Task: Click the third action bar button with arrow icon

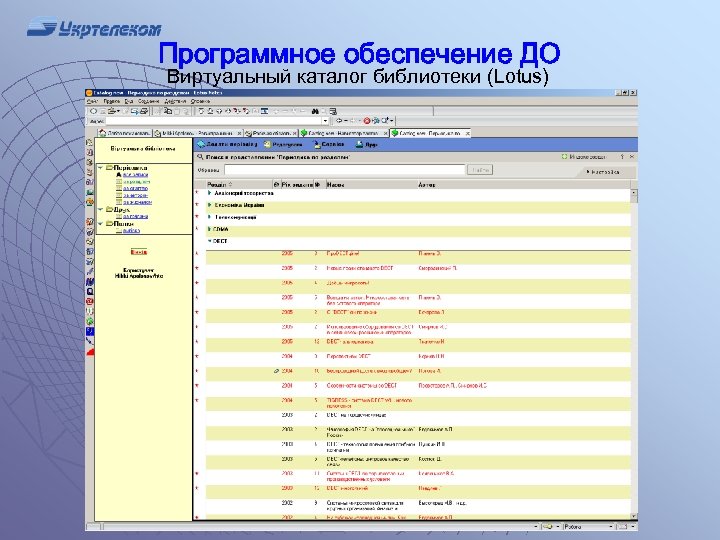Action: pyautogui.click(x=329, y=144)
